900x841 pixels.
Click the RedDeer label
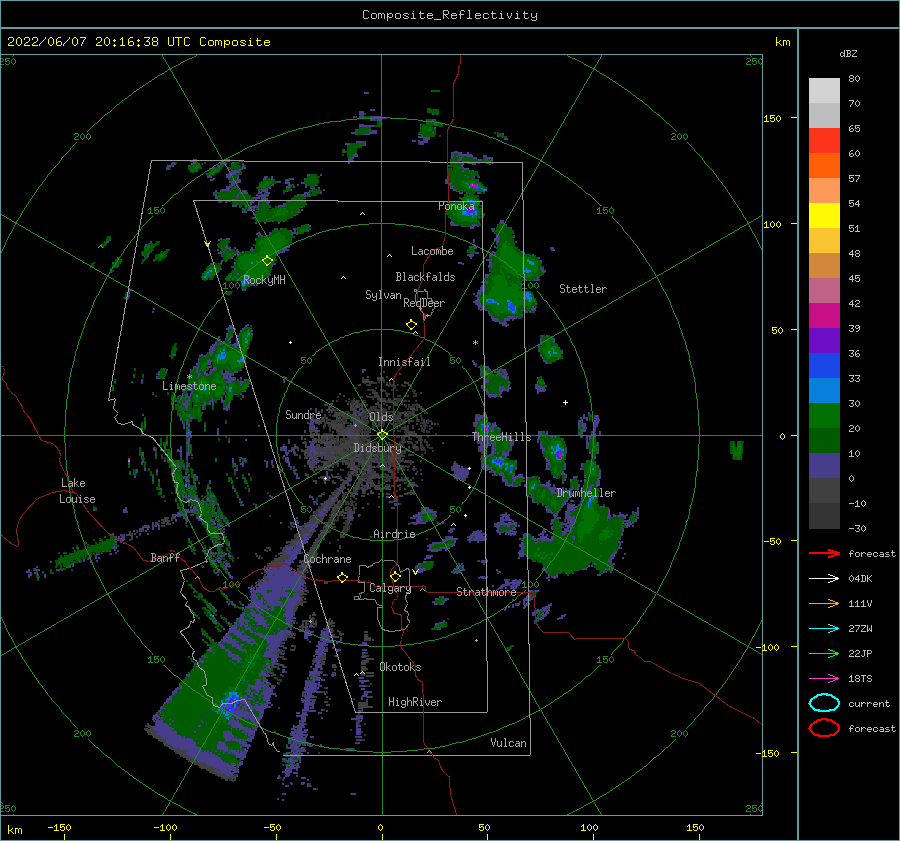[x=424, y=303]
